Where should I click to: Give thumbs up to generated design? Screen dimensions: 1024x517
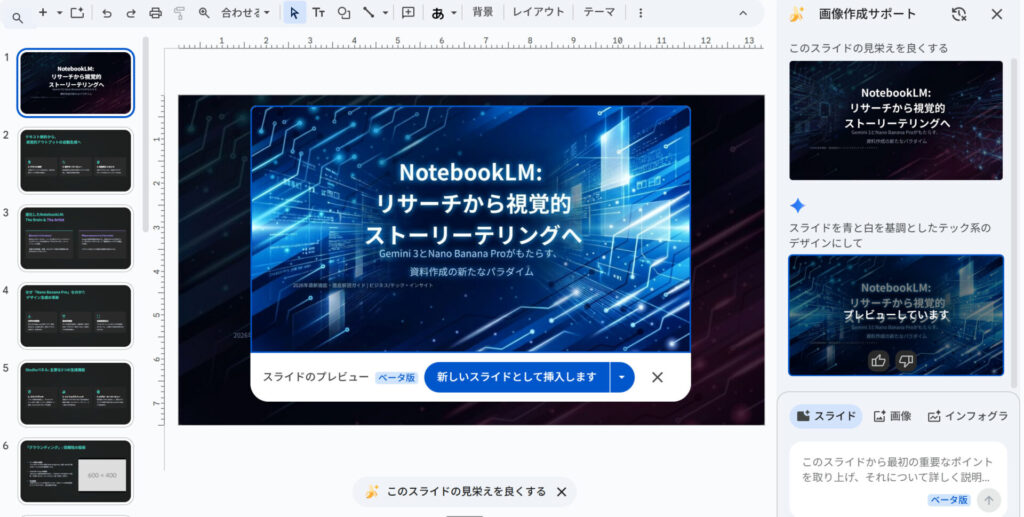tap(878, 360)
